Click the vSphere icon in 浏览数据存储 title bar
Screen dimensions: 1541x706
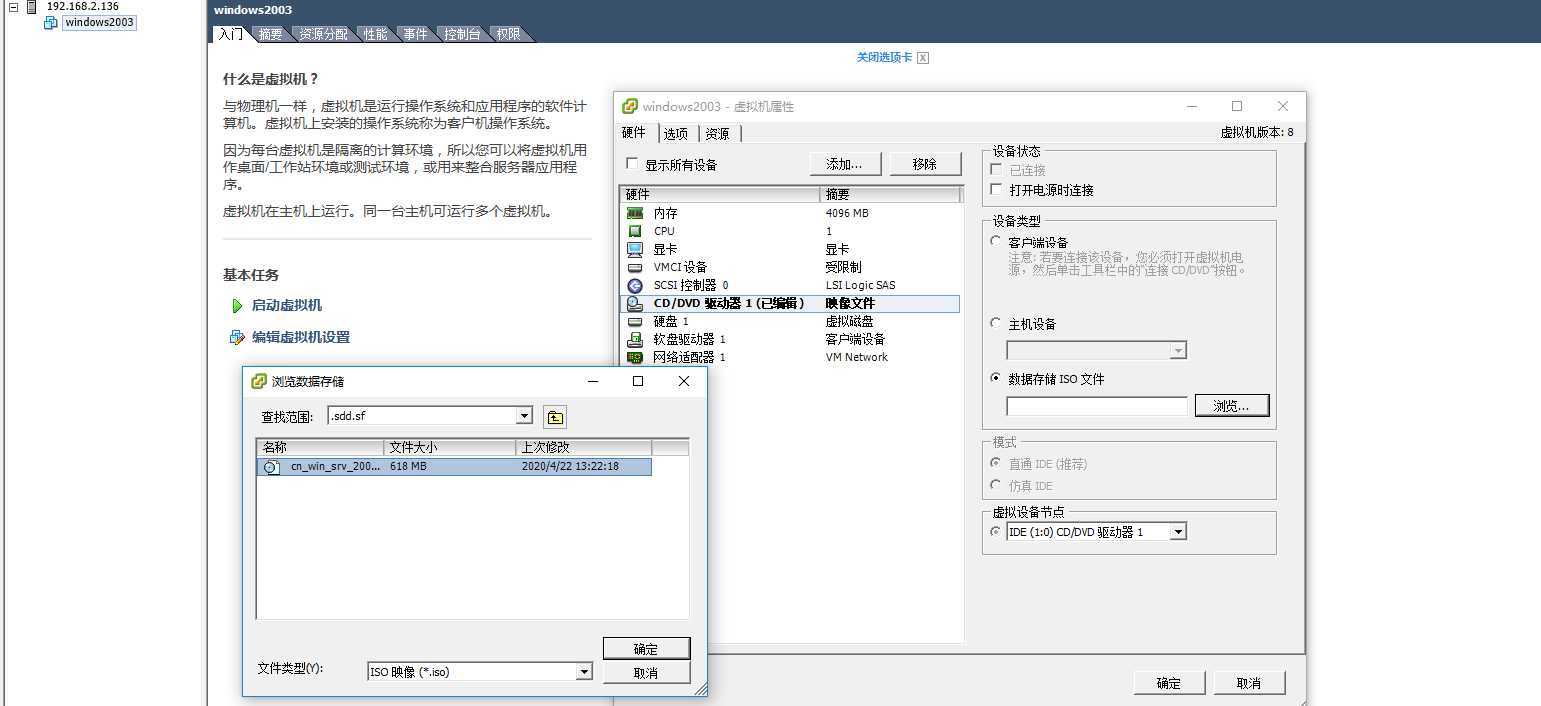coord(259,381)
